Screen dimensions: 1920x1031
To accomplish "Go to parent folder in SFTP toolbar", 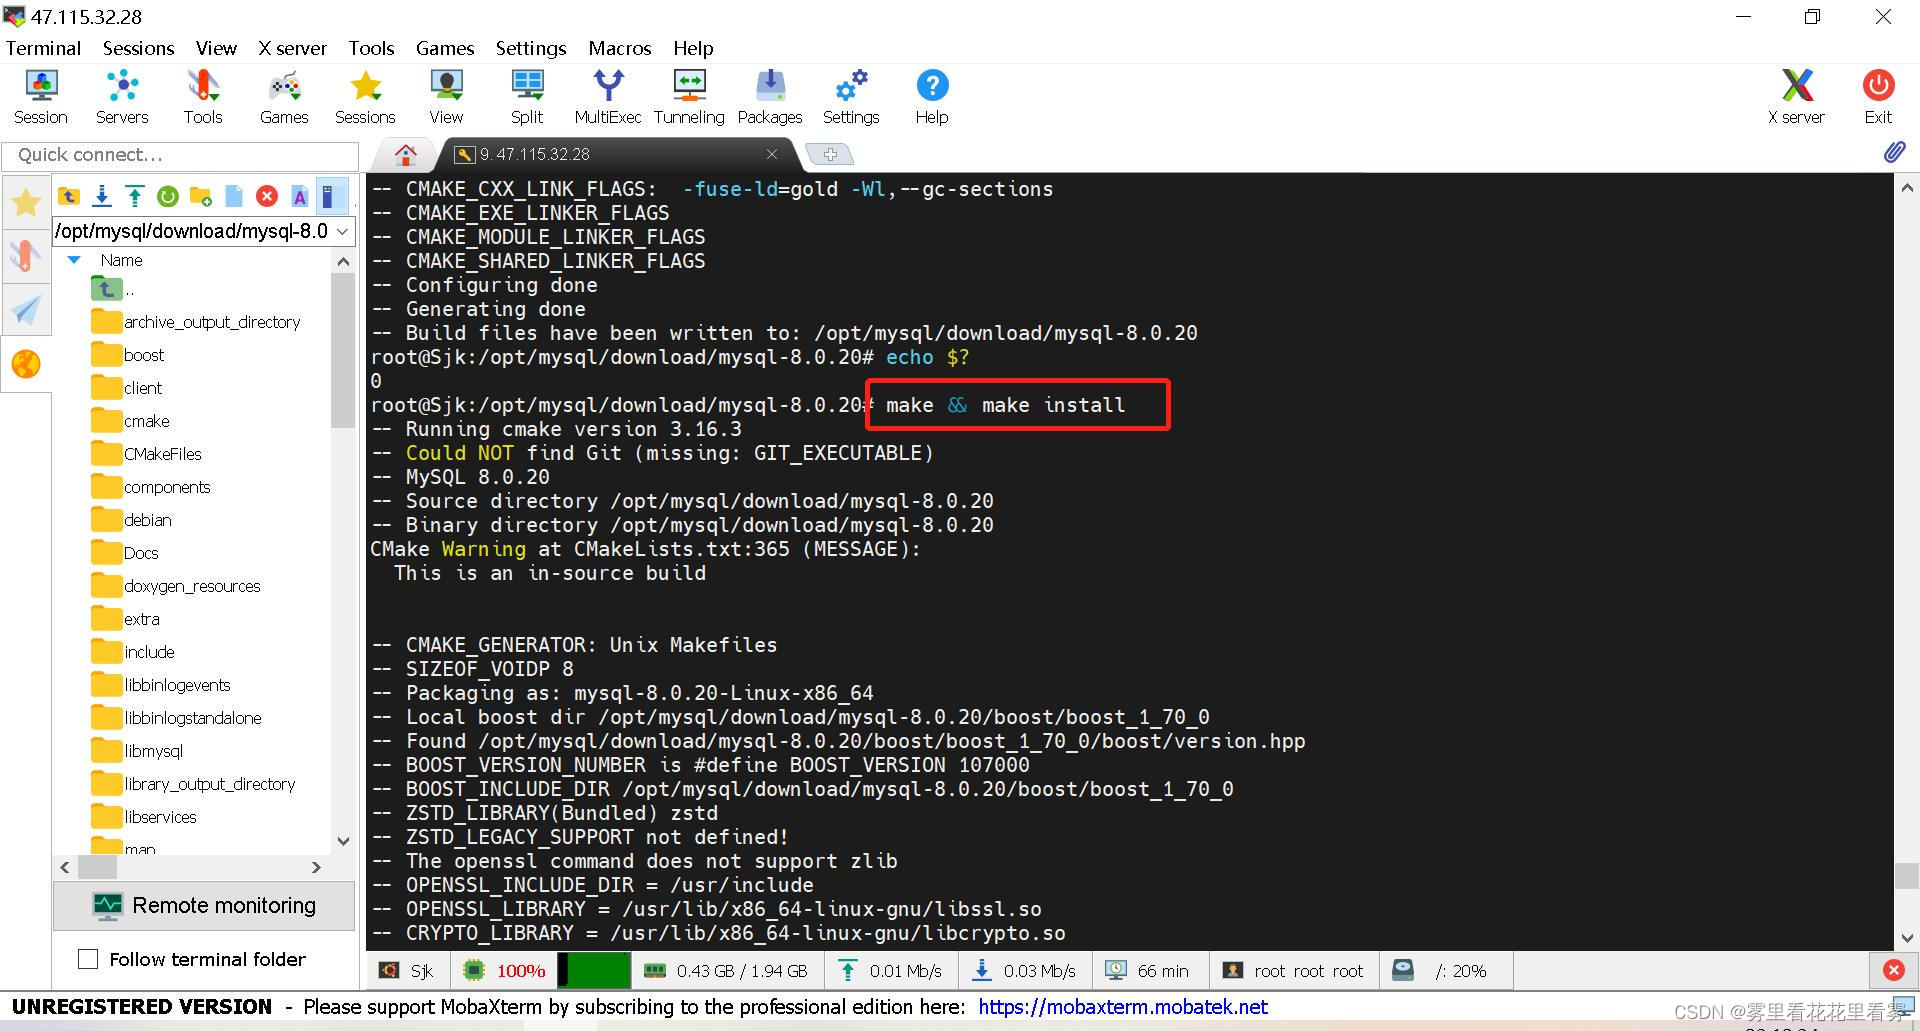I will [69, 196].
